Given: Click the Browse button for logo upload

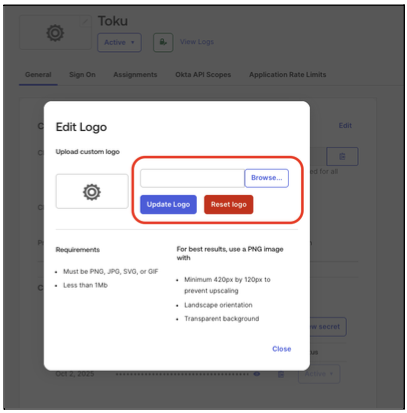Looking at the screenshot, I should pos(266,178).
